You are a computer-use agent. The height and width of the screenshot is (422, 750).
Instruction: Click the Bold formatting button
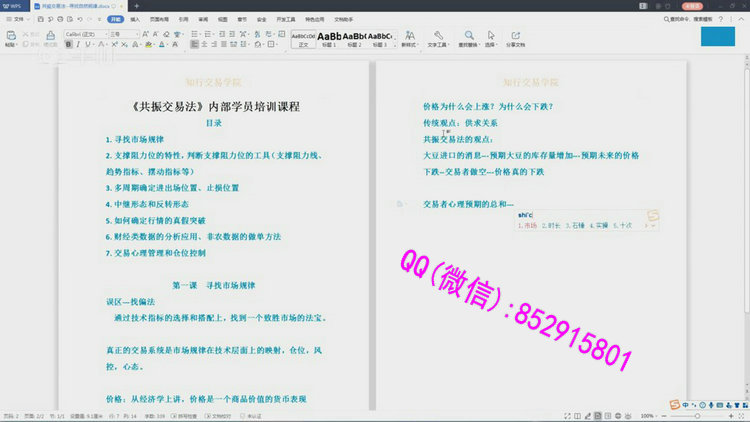(69, 45)
